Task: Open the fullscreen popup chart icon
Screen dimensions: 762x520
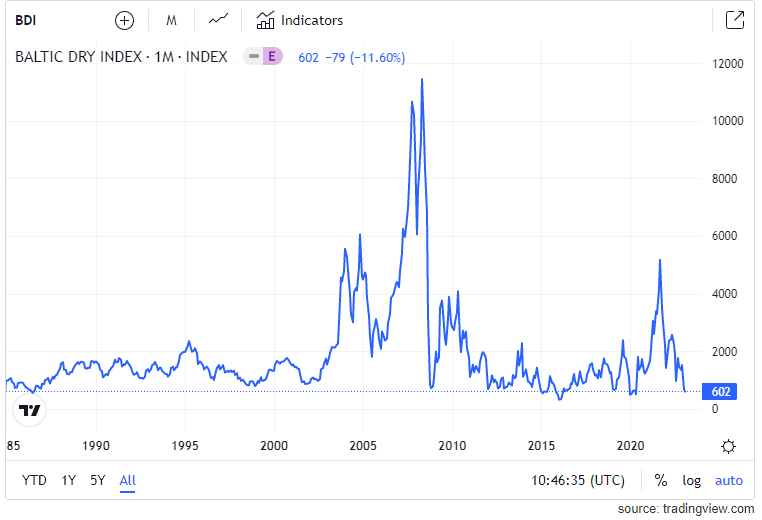Action: click(x=734, y=20)
